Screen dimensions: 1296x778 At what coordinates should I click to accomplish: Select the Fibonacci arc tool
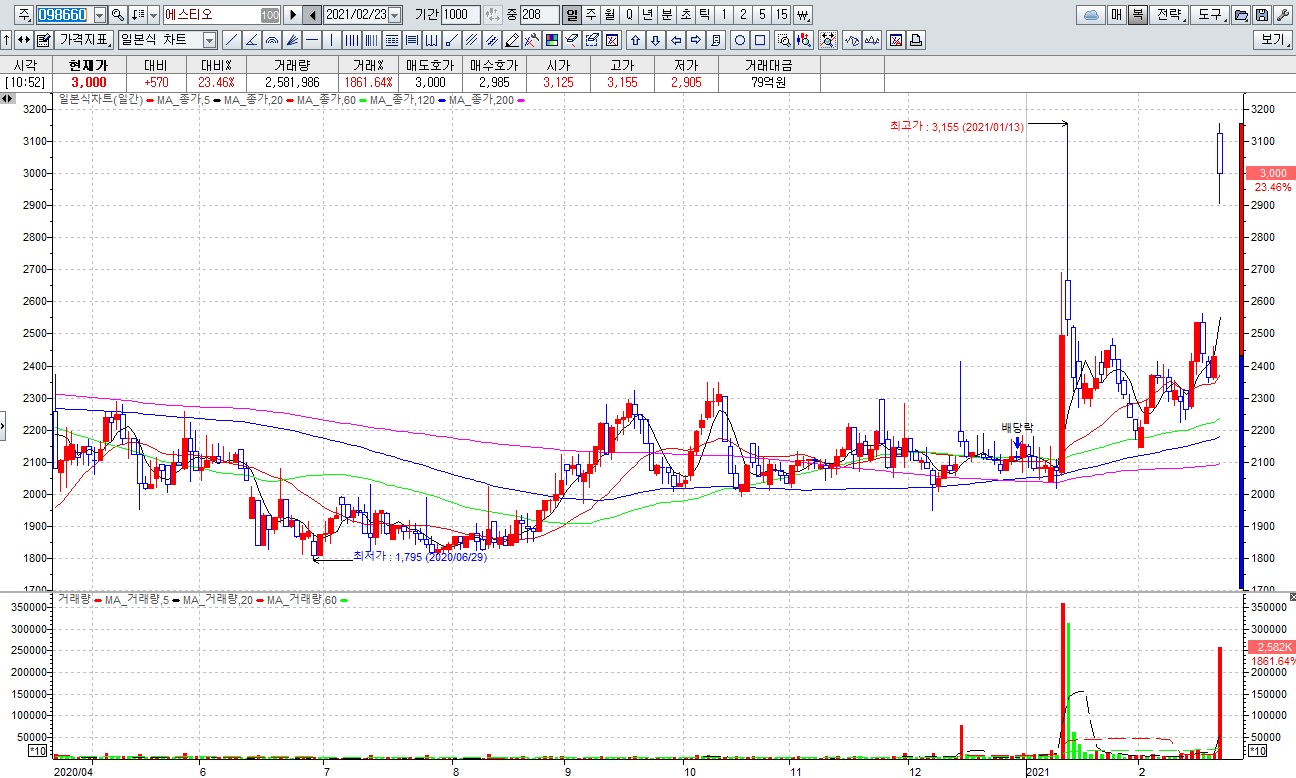click(271, 40)
